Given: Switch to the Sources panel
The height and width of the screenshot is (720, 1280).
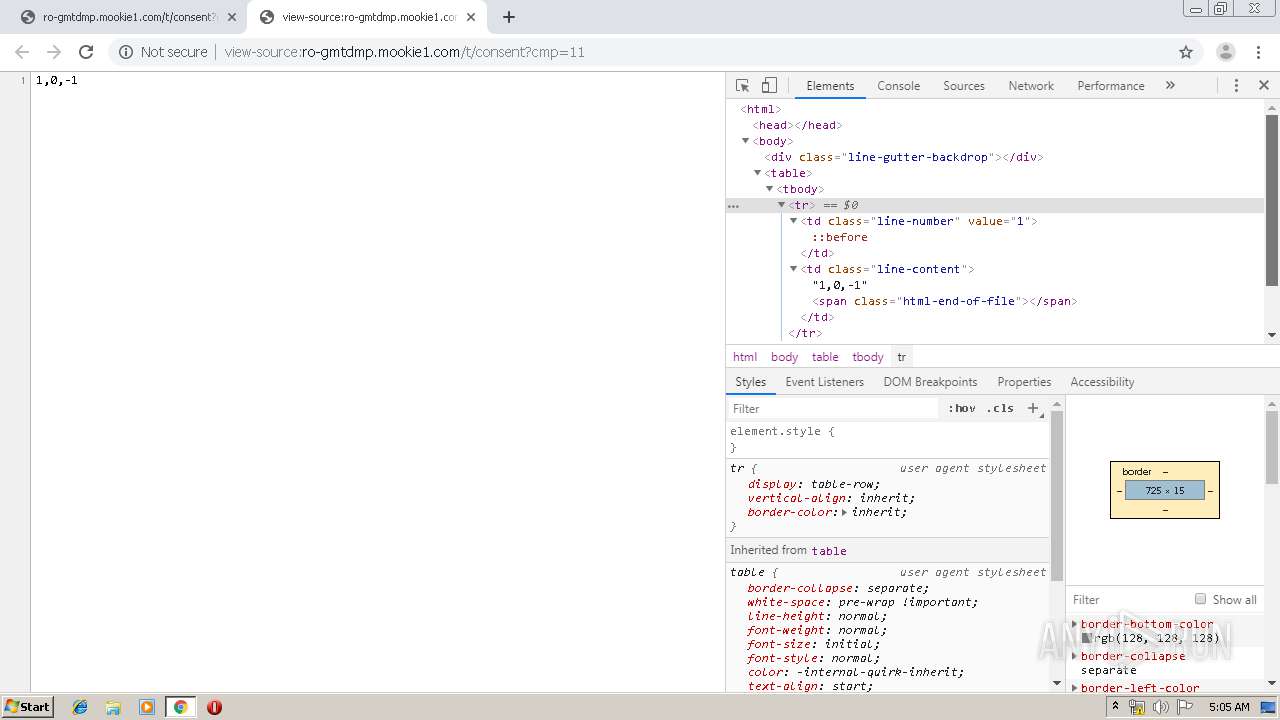Looking at the screenshot, I should click(x=964, y=86).
